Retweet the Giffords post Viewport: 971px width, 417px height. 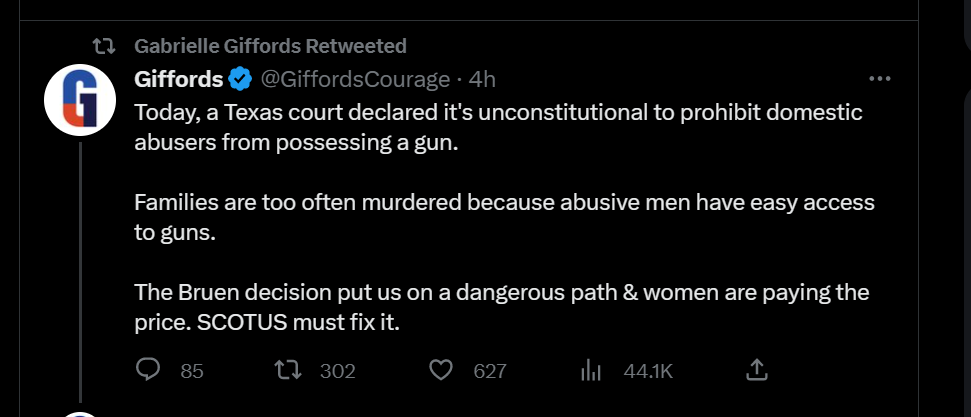coord(287,370)
